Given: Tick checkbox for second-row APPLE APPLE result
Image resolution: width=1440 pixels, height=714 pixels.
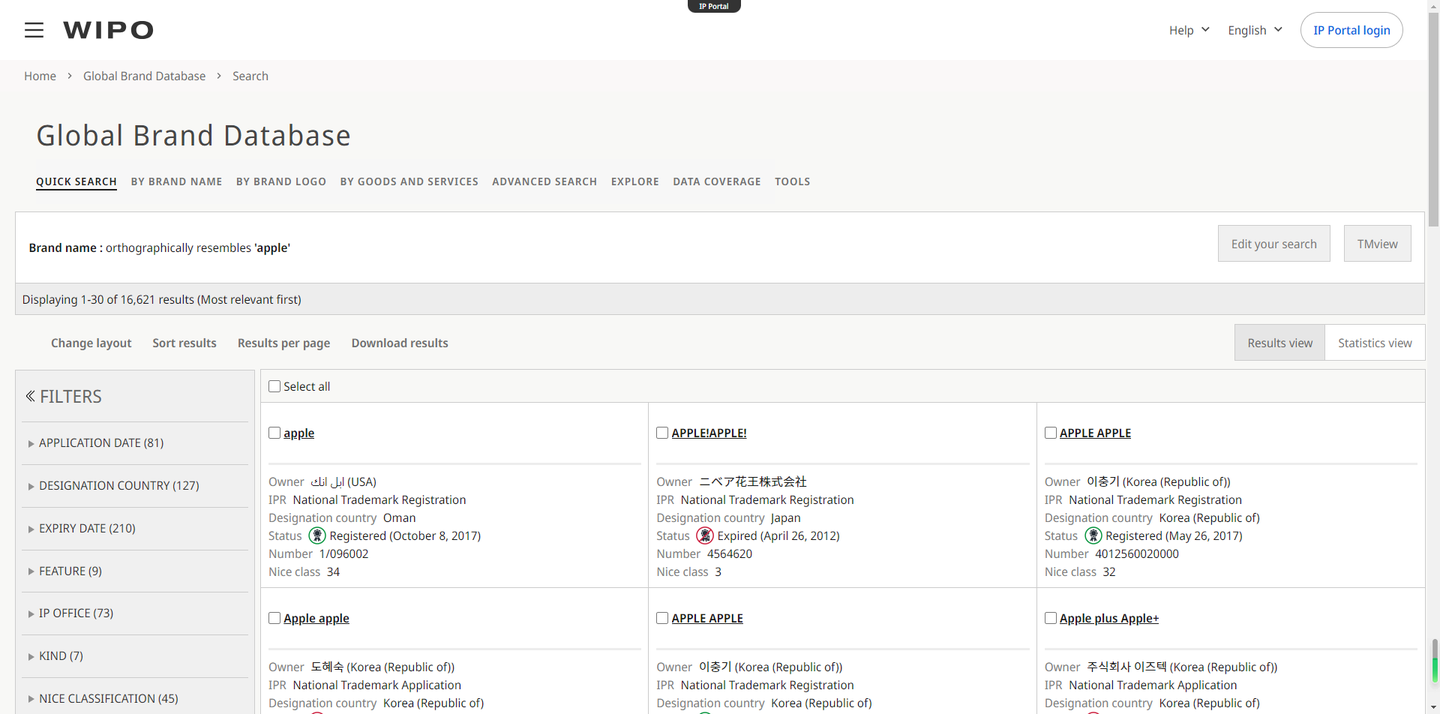Looking at the screenshot, I should point(663,618).
